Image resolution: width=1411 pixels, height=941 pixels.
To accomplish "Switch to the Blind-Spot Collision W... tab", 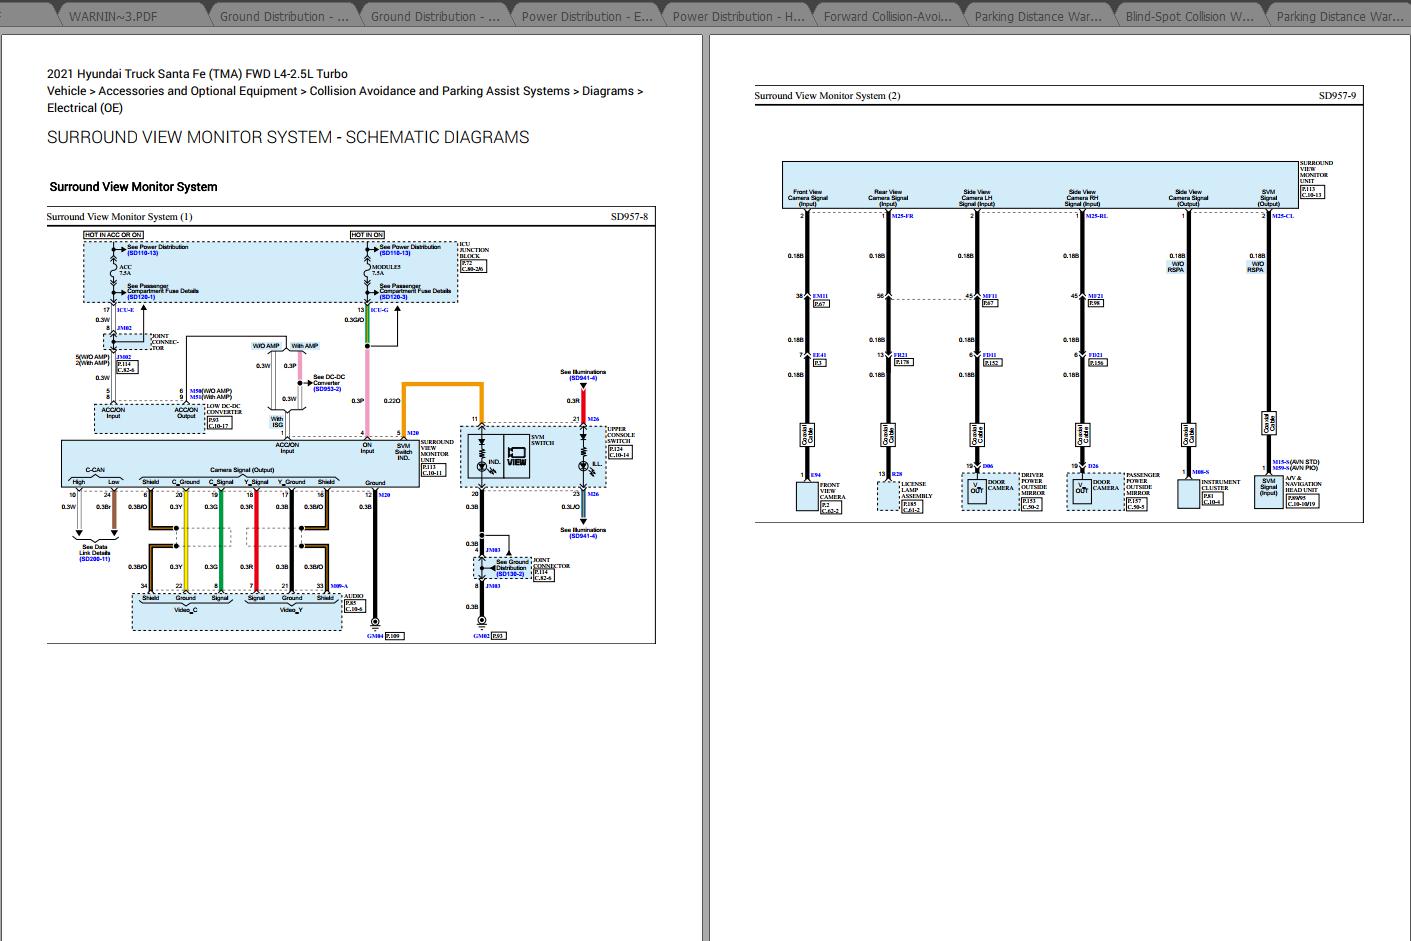I will pyautogui.click(x=1189, y=16).
